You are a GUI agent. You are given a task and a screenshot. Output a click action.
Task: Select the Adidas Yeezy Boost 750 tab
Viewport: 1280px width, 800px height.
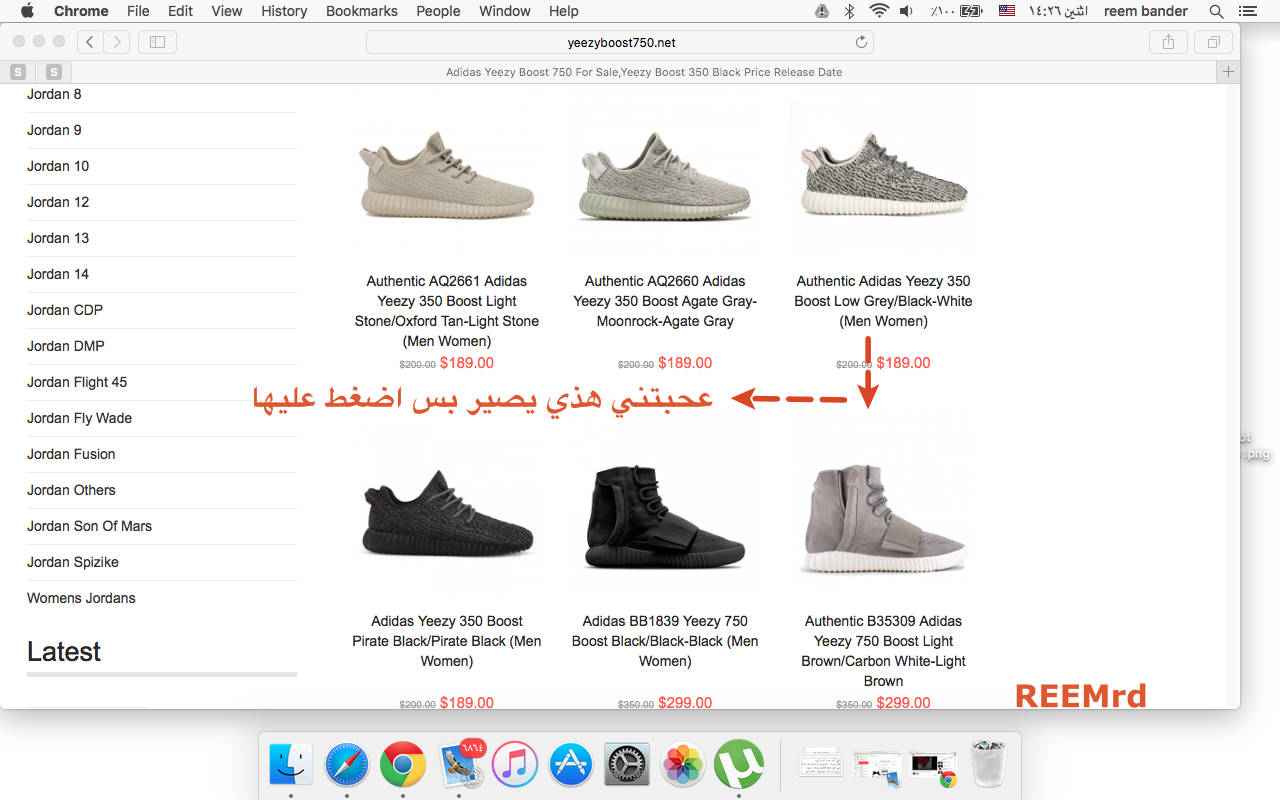pyautogui.click(x=644, y=72)
